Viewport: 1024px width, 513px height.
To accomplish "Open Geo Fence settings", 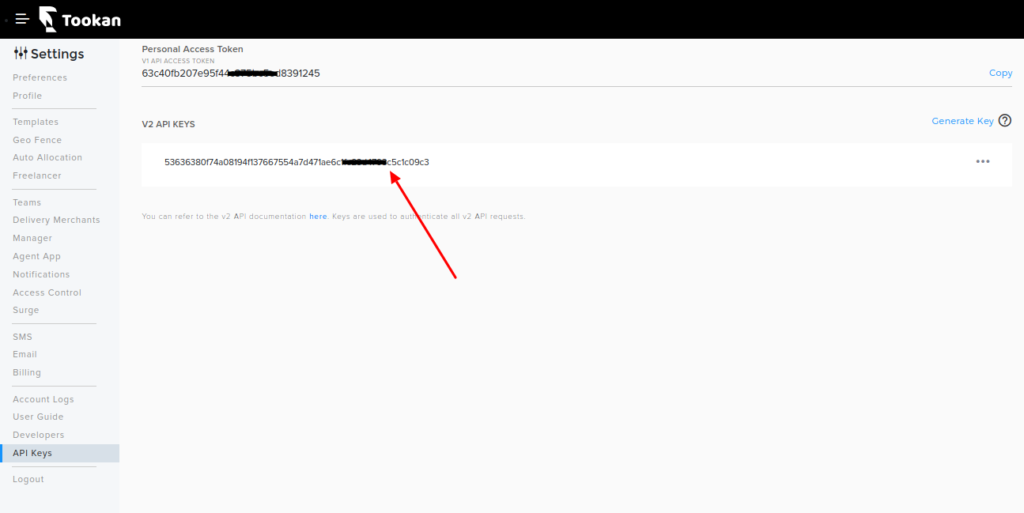I will coord(37,140).
